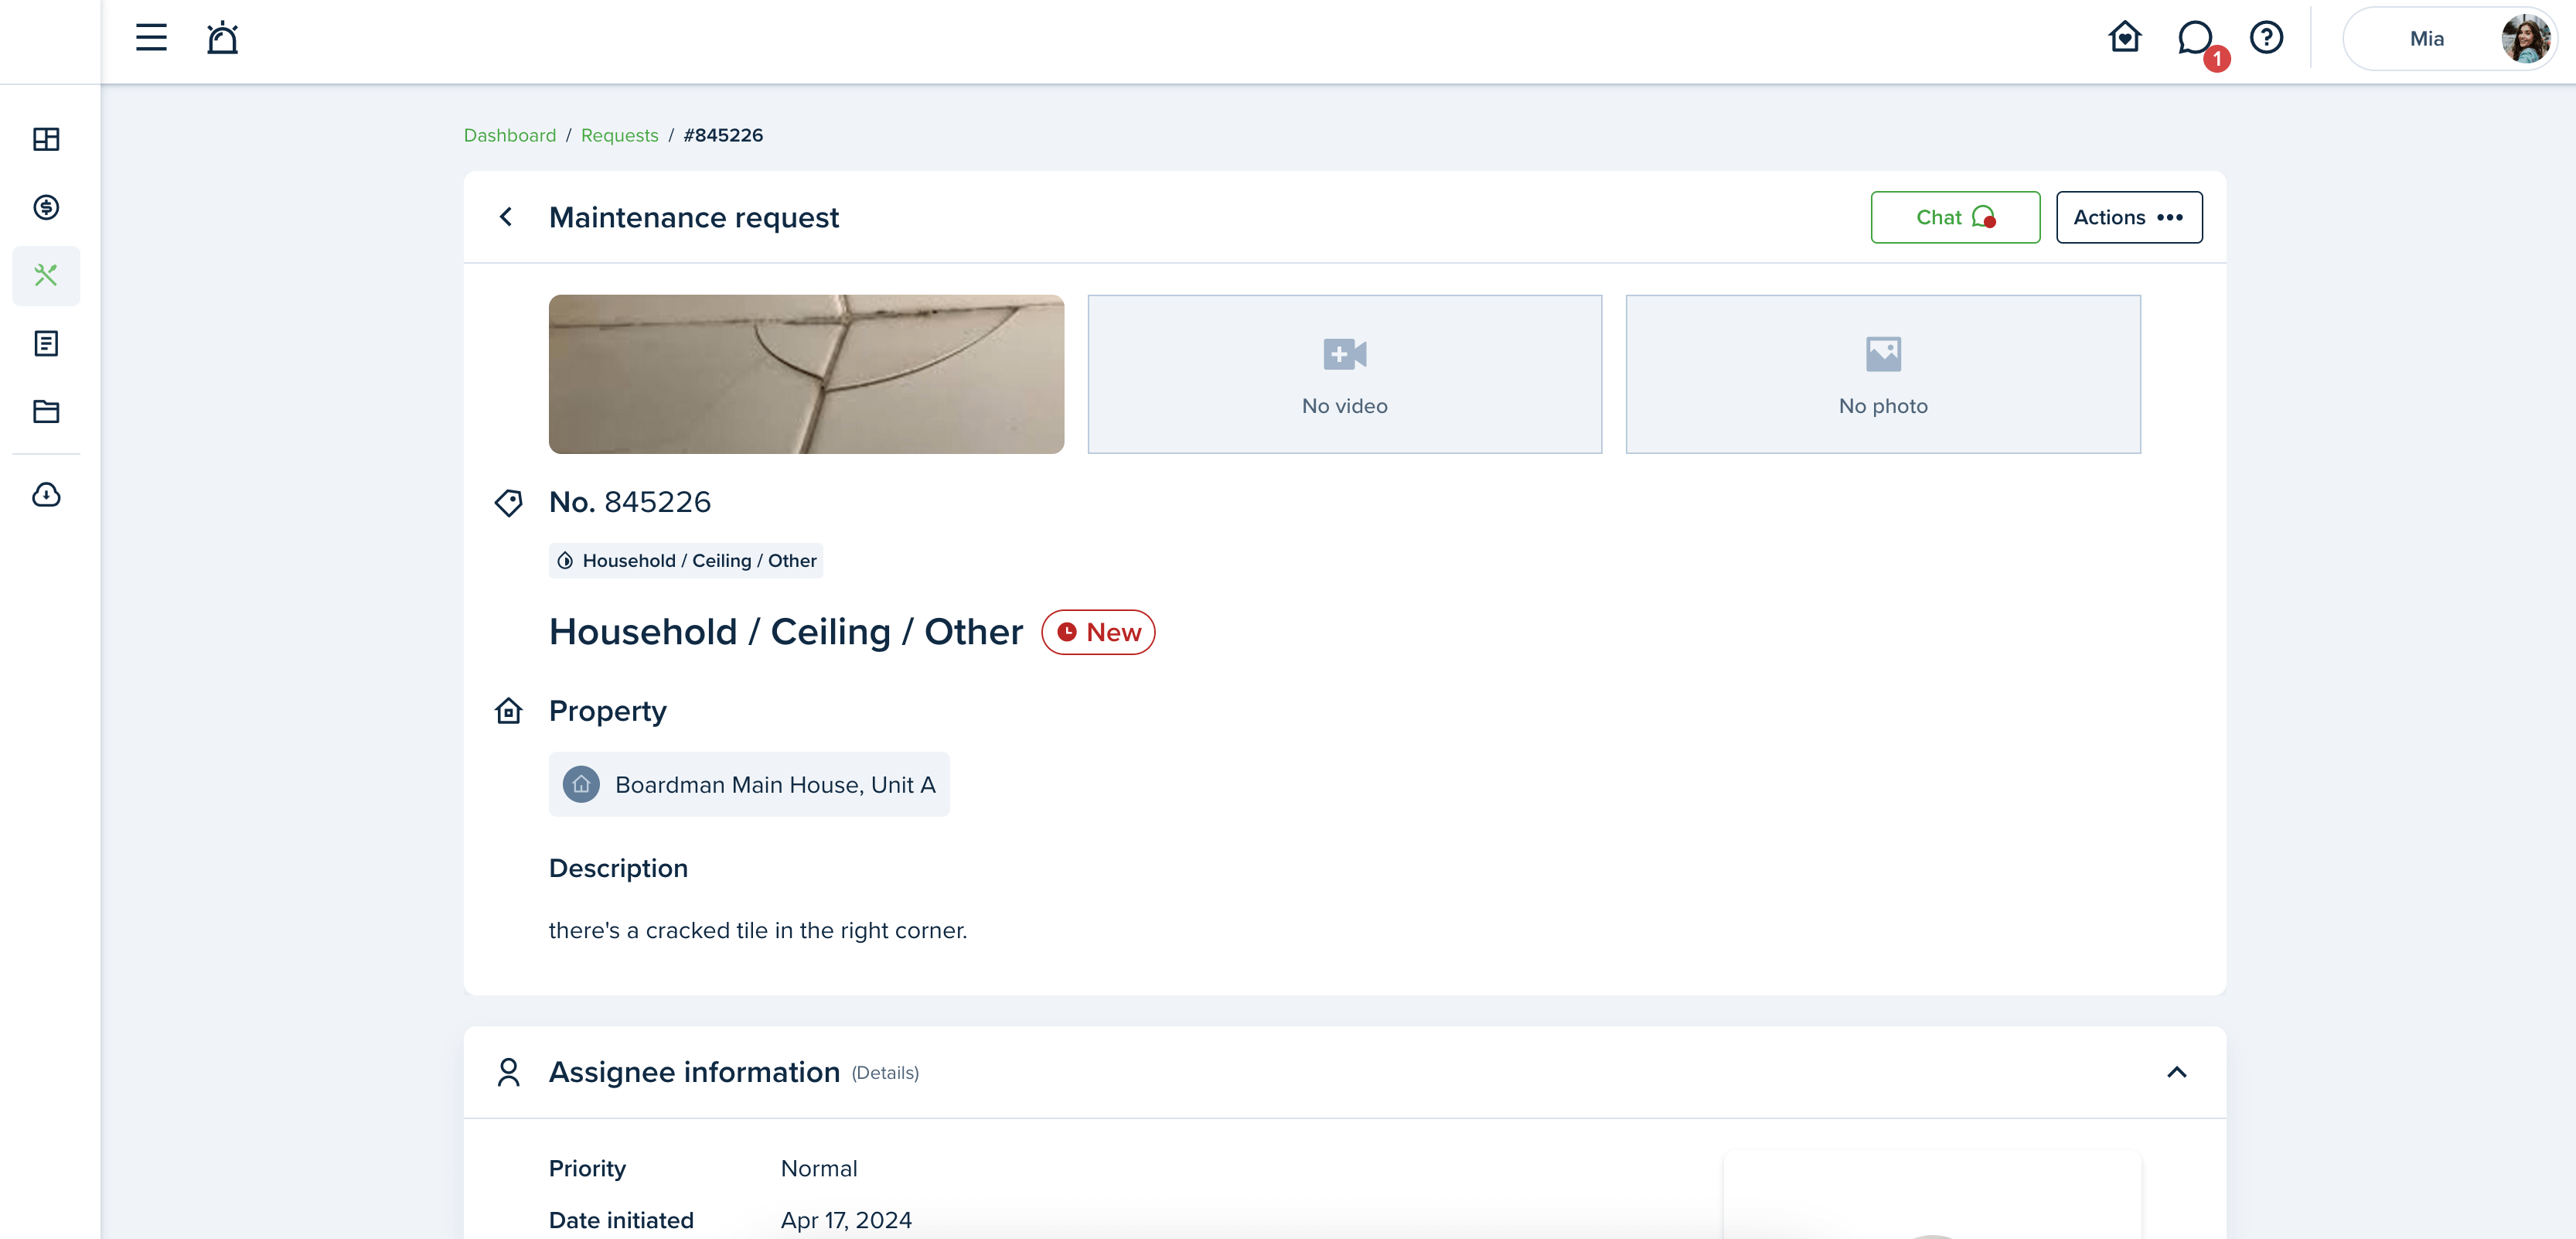Open the folder icon in sidebar

coord(46,411)
